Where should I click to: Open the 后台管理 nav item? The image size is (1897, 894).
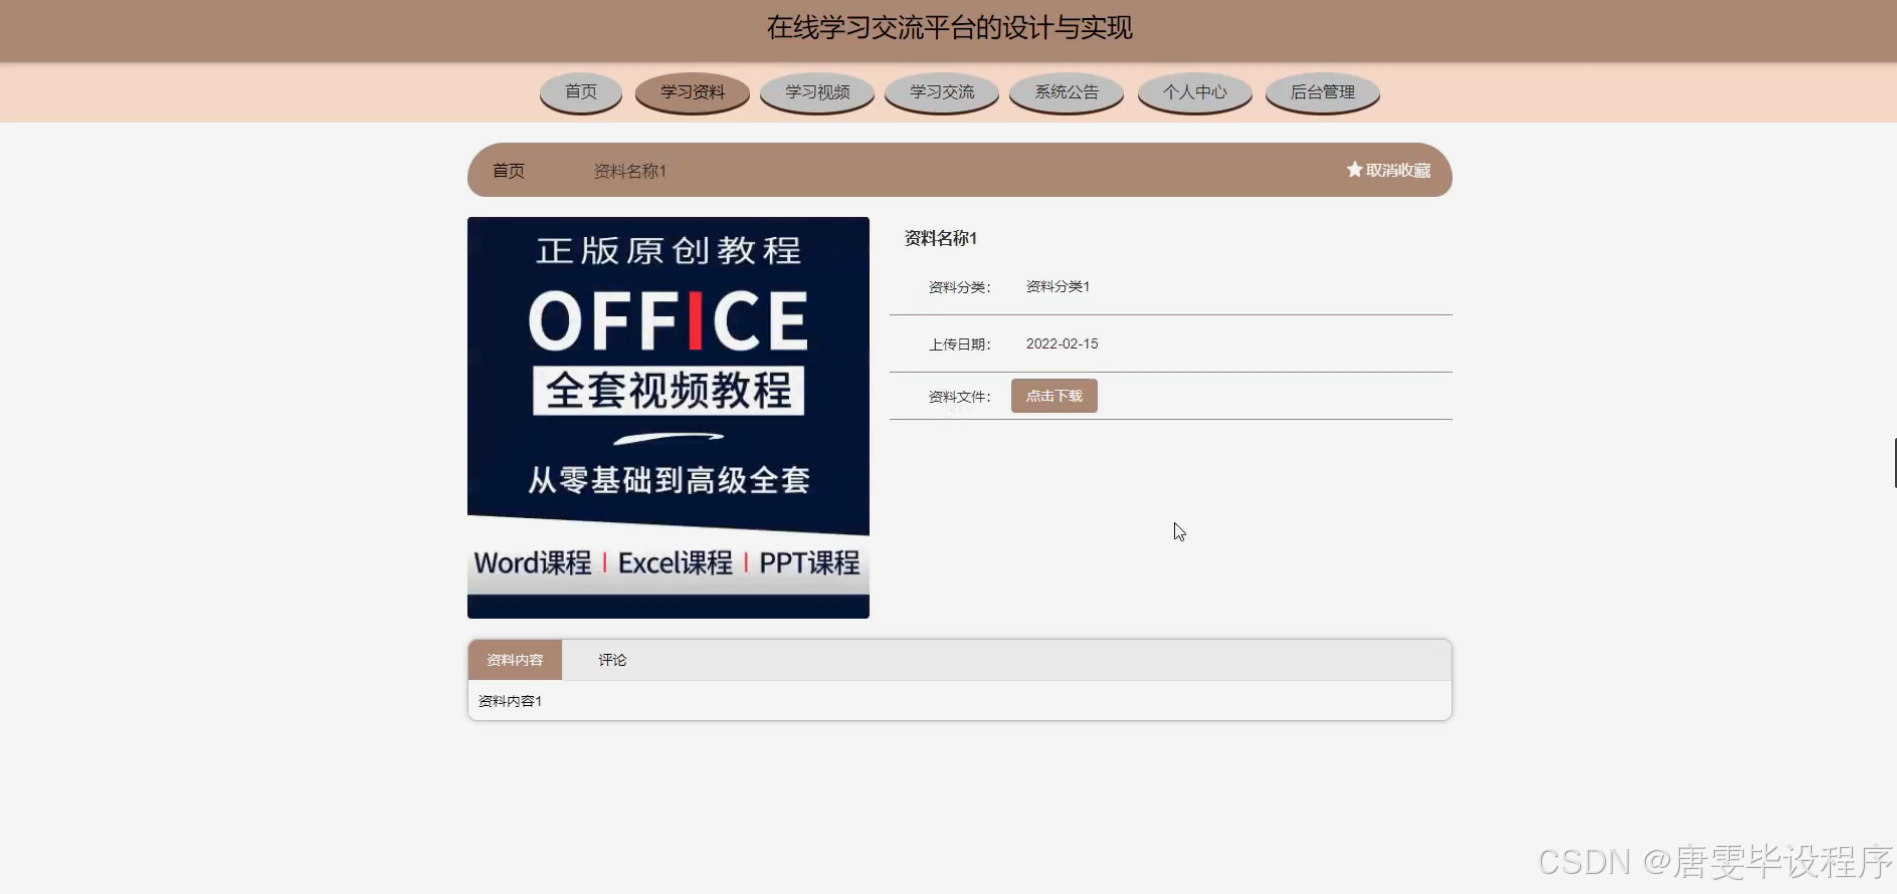click(1322, 92)
